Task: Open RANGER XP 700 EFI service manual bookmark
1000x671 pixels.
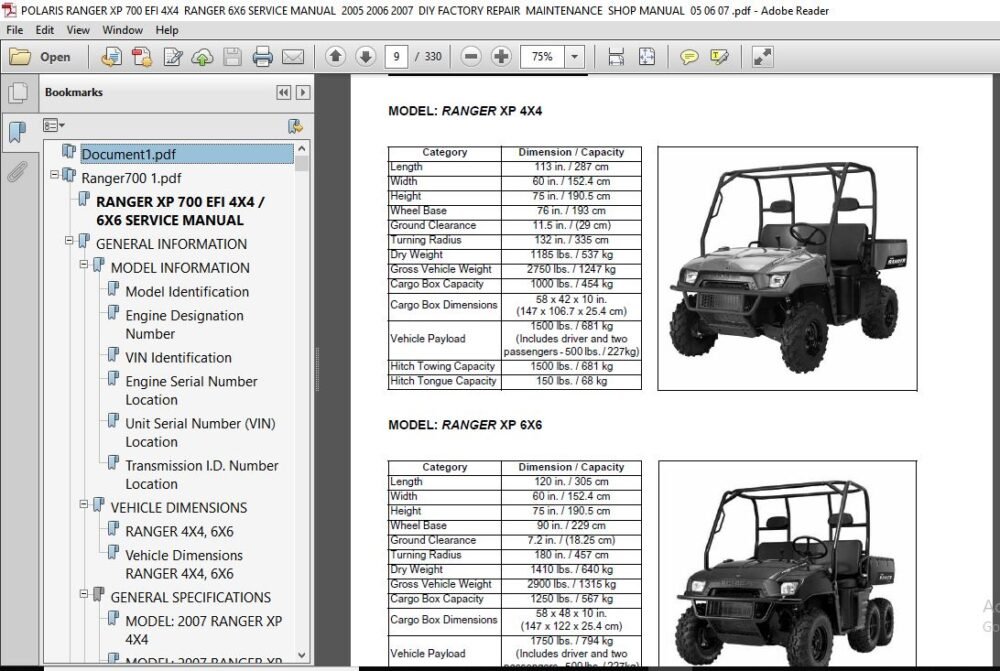Action: point(180,211)
